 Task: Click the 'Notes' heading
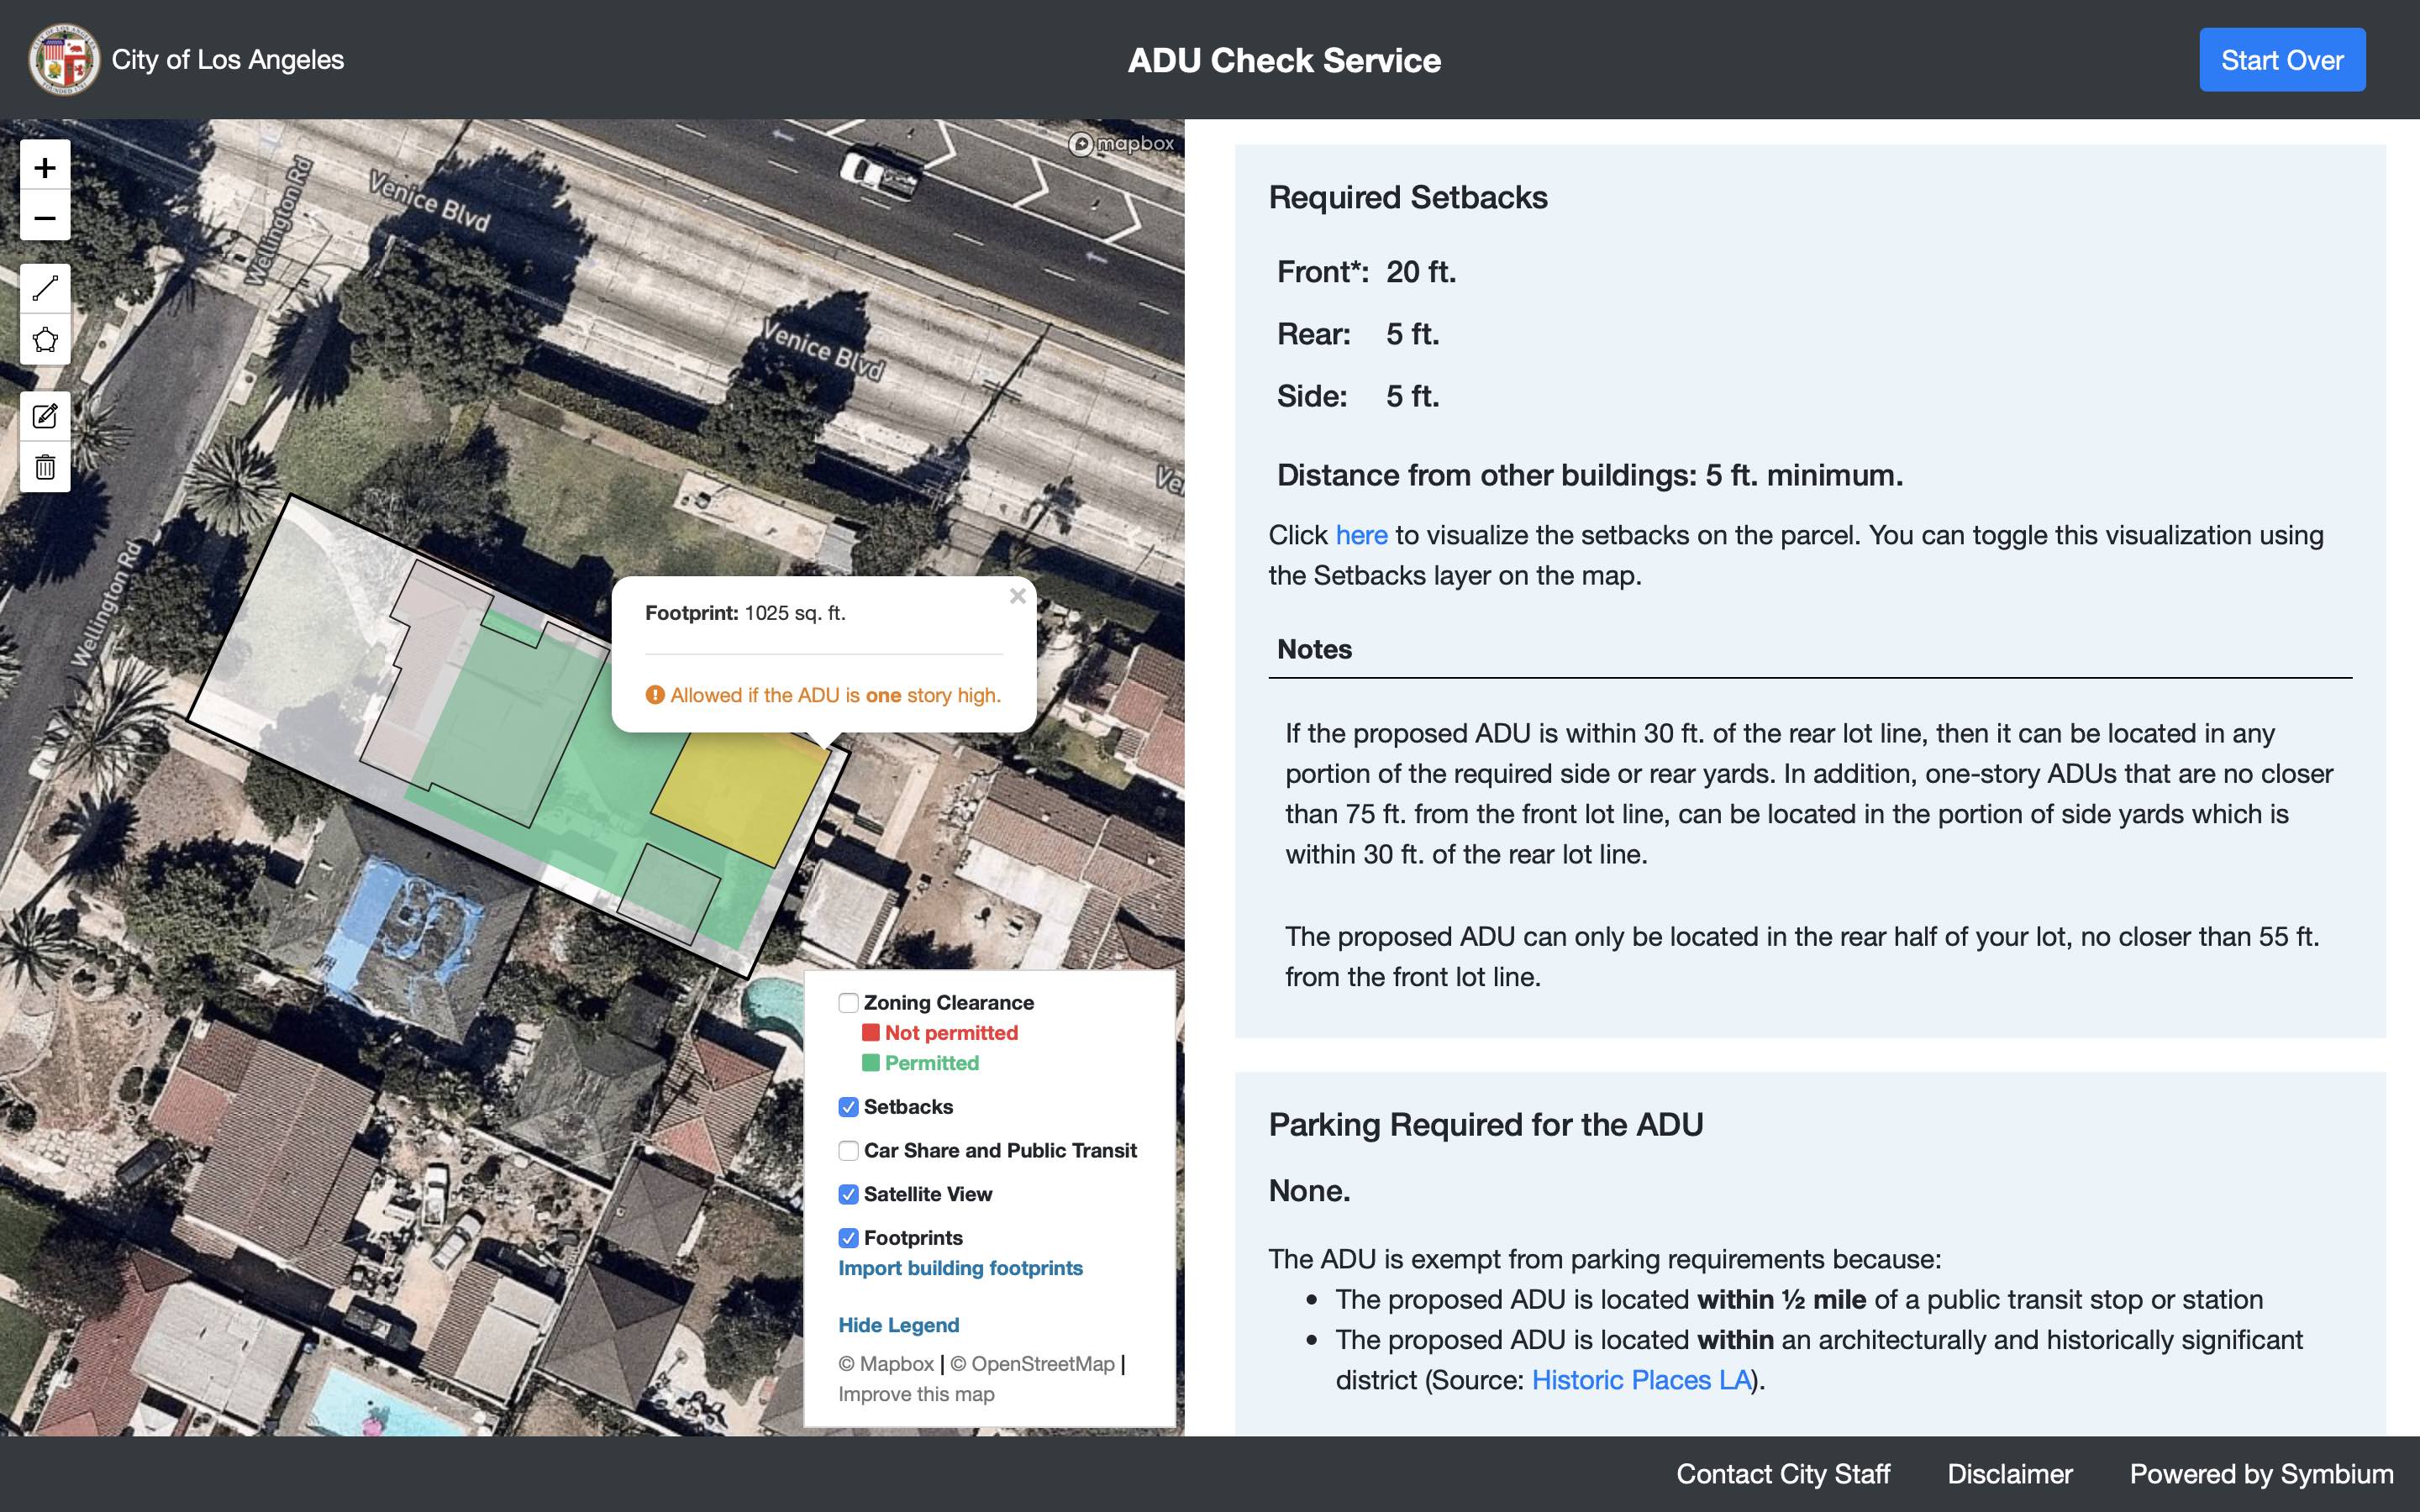coord(1314,649)
